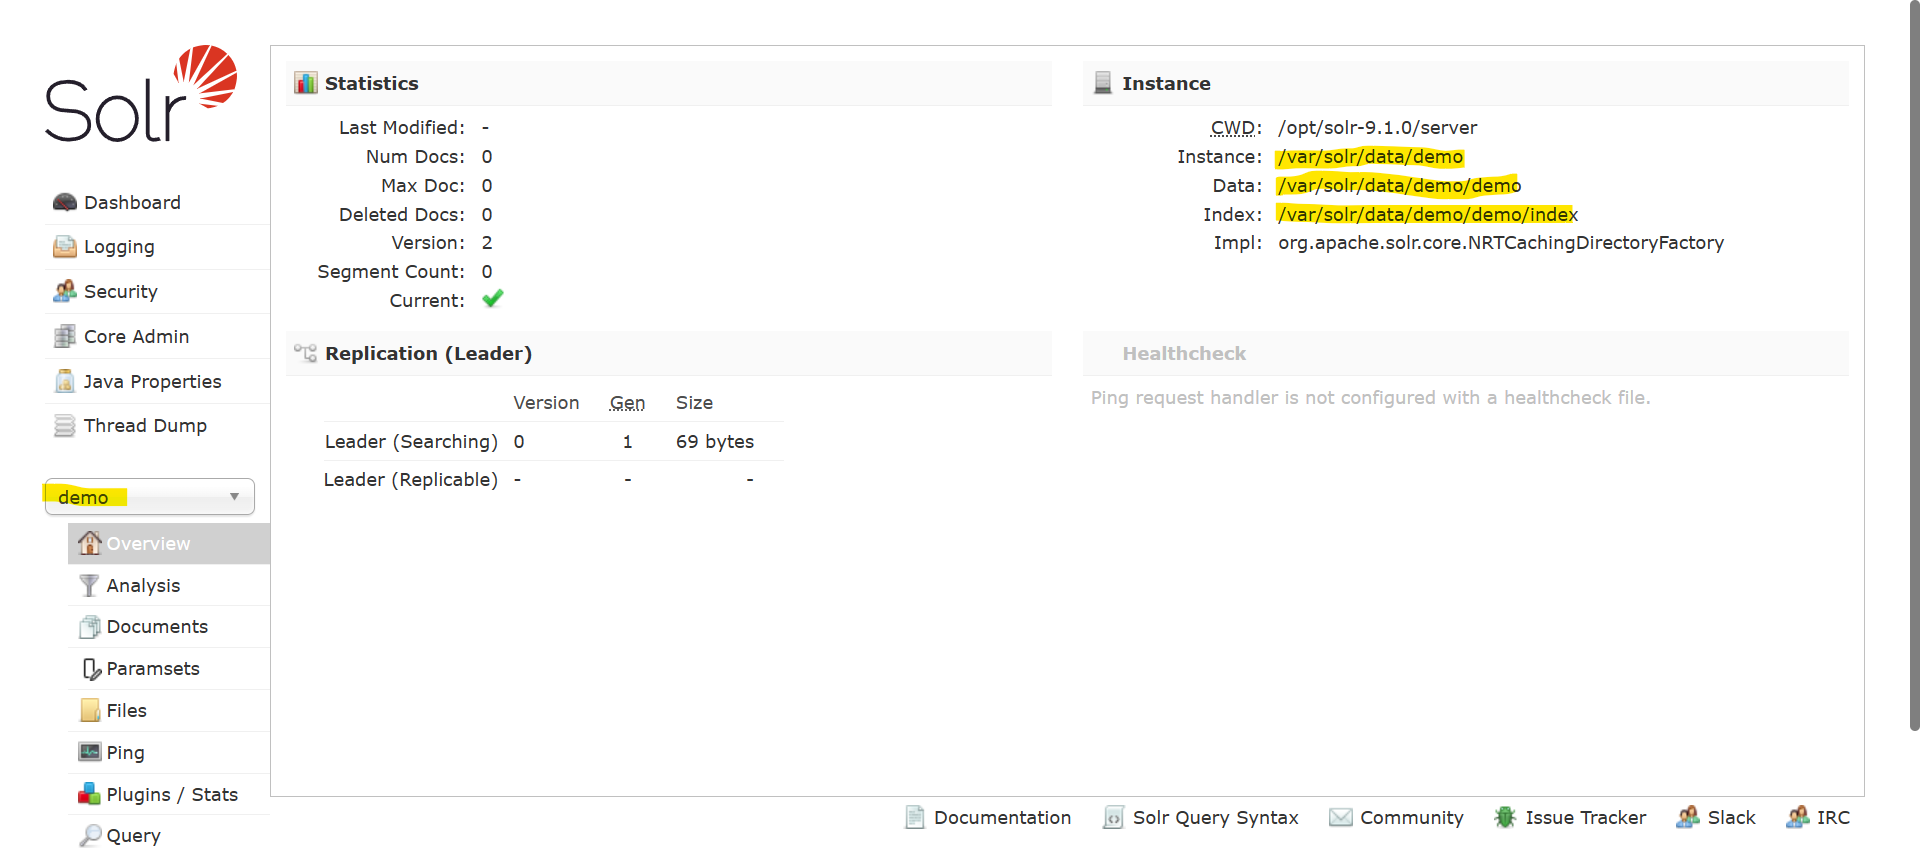This screenshot has height=853, width=1920.
Task: Open the Paramsets page
Action: pyautogui.click(x=169, y=669)
